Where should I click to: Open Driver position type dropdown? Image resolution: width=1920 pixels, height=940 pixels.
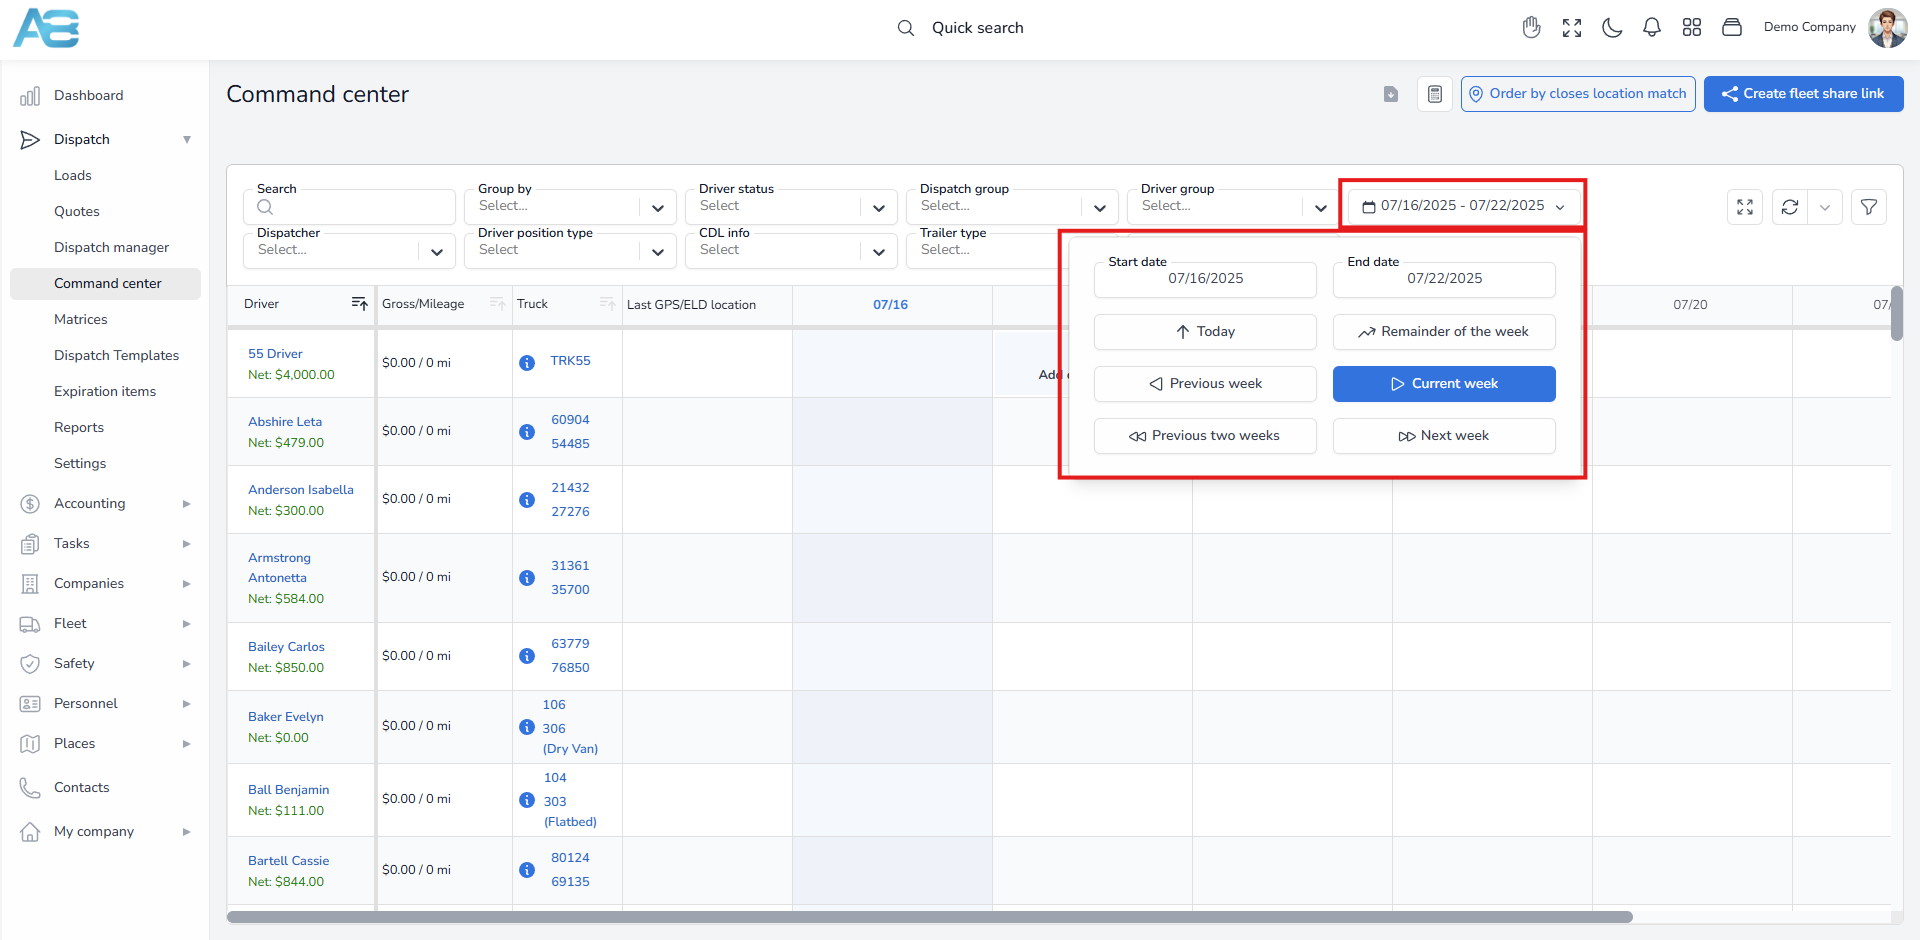pyautogui.click(x=570, y=251)
